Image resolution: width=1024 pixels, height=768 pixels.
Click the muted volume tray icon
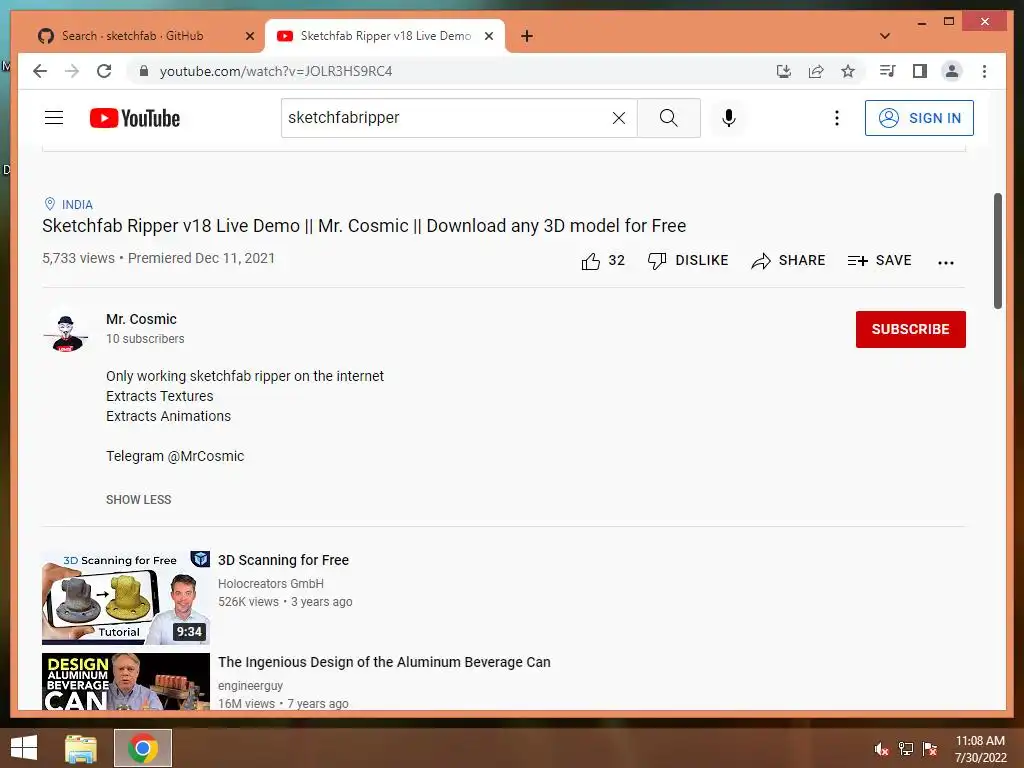tap(881, 749)
